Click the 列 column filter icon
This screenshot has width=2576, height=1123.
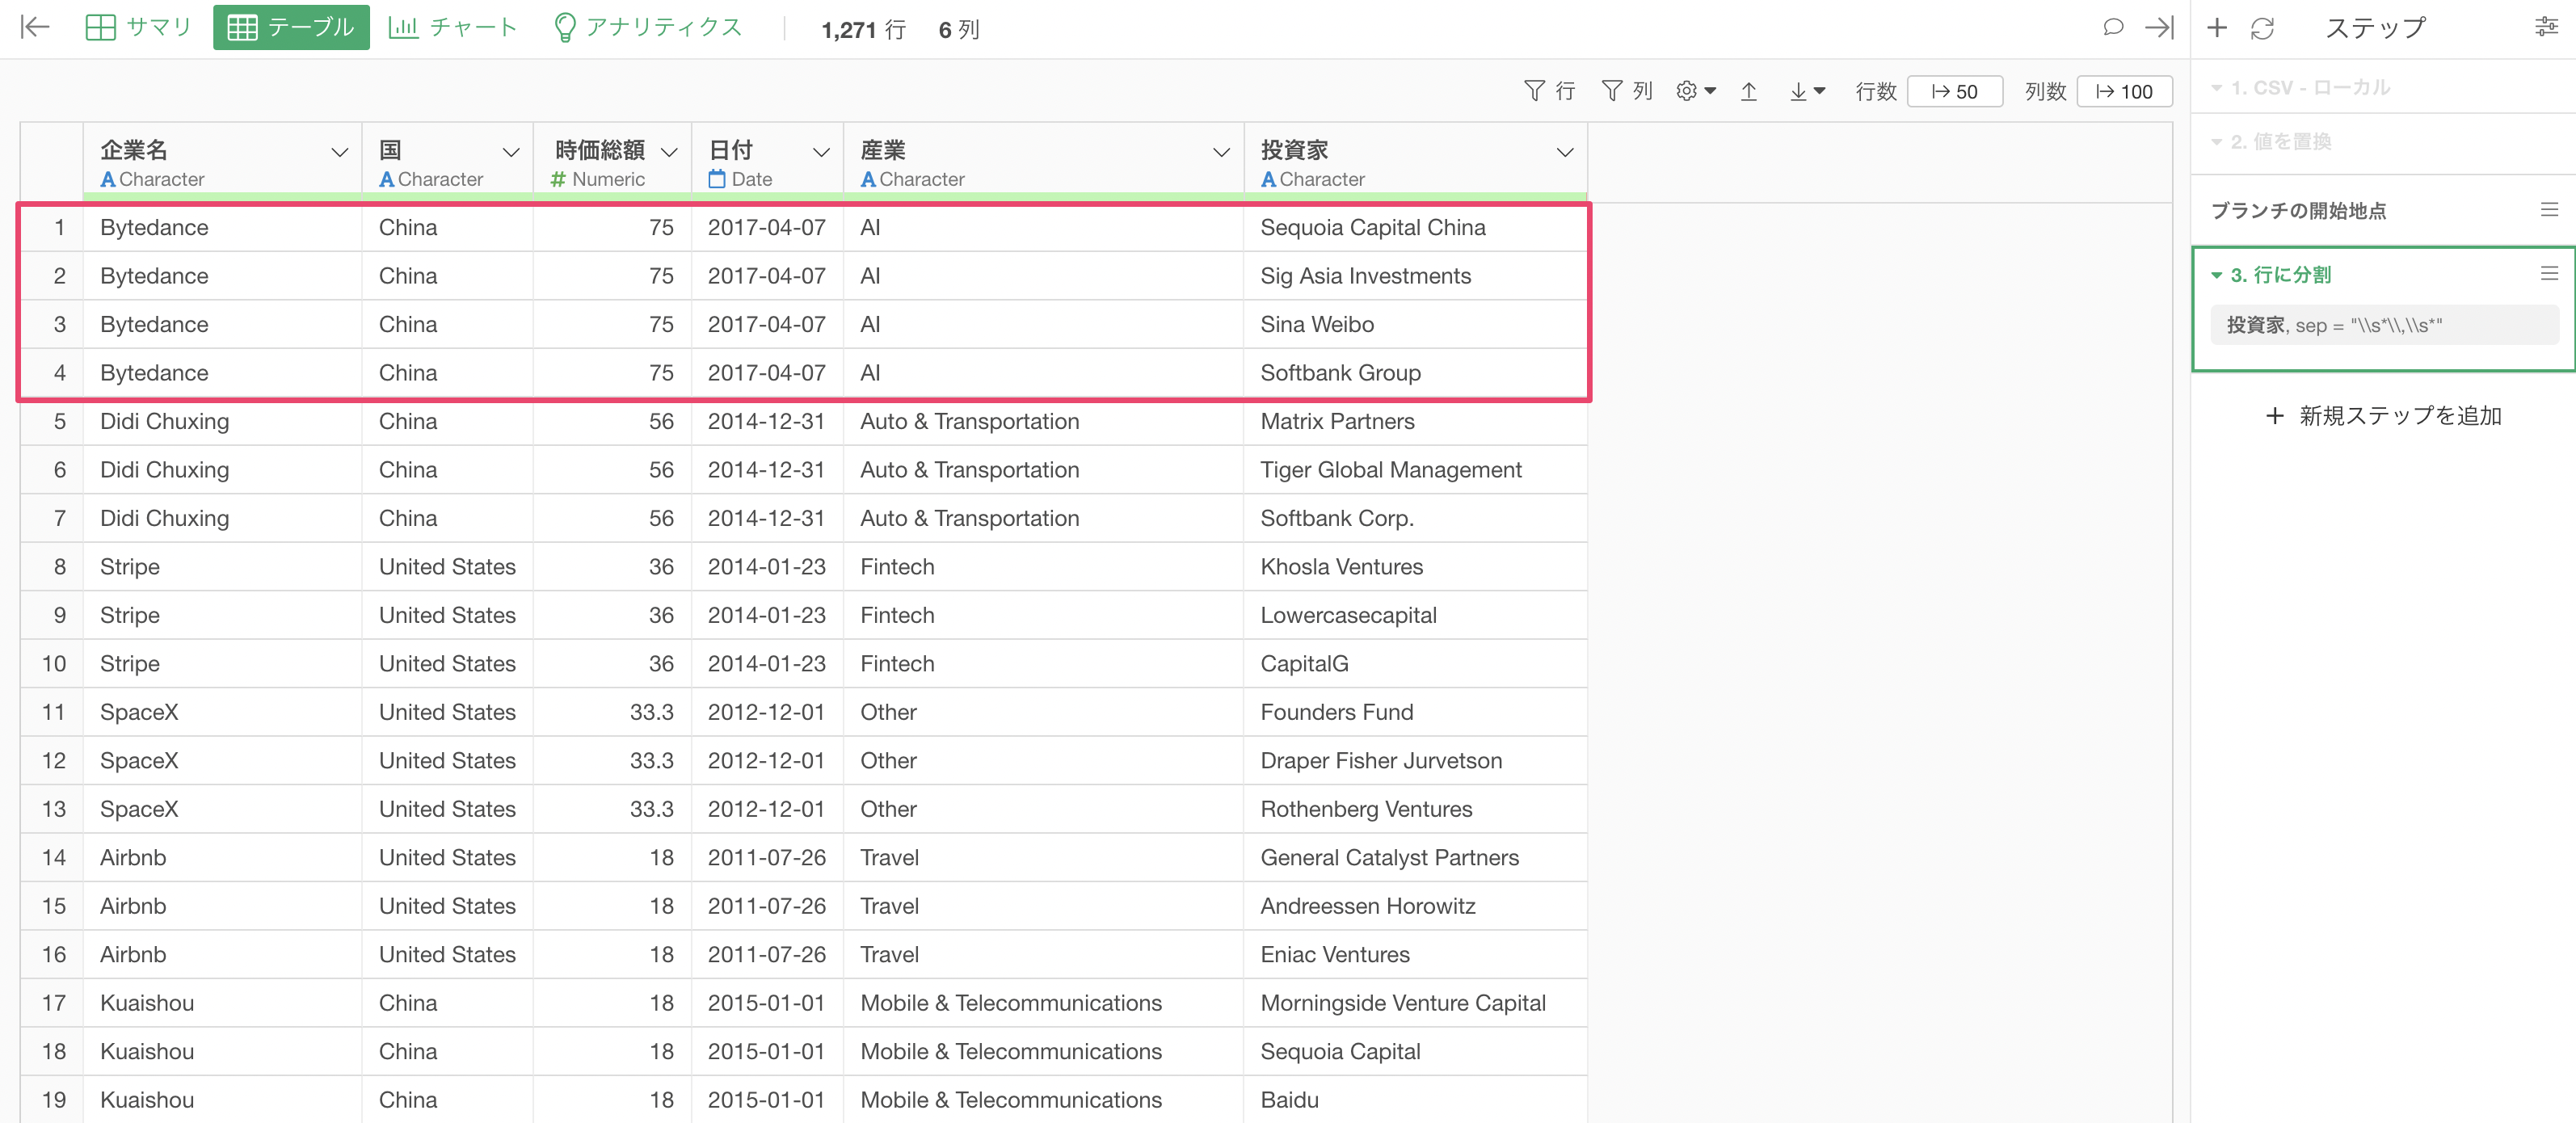click(1627, 91)
